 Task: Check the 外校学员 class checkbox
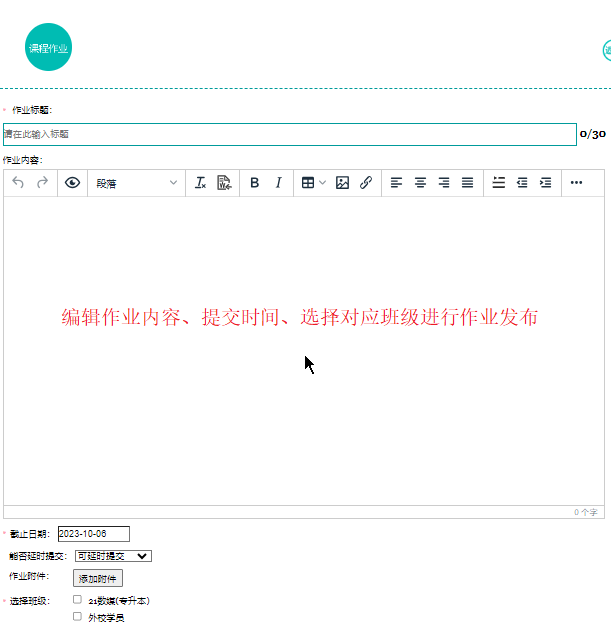tap(77, 616)
